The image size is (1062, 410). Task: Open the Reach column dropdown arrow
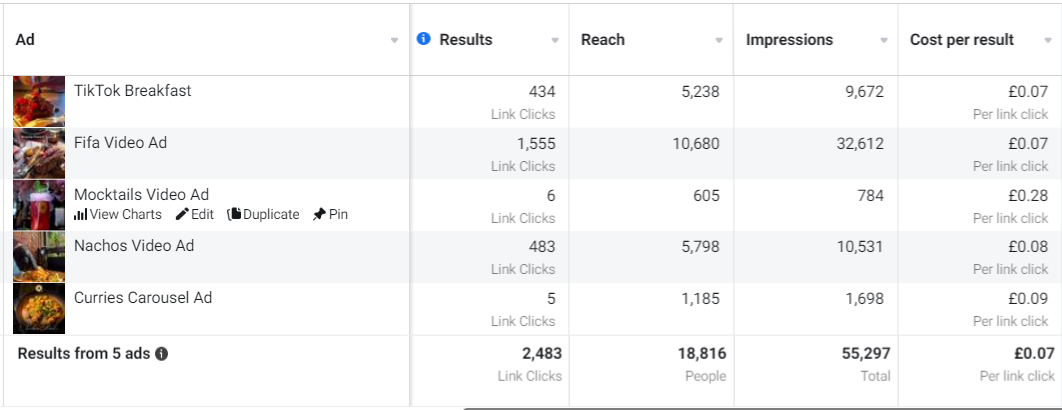pos(719,41)
